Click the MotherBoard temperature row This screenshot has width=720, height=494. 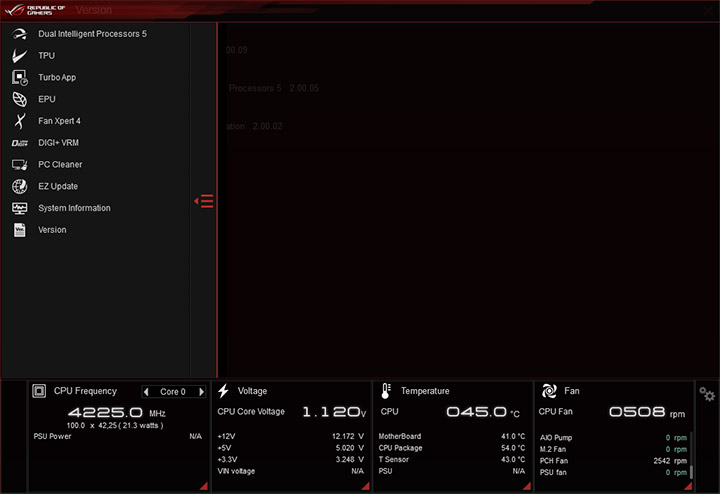pos(452,437)
